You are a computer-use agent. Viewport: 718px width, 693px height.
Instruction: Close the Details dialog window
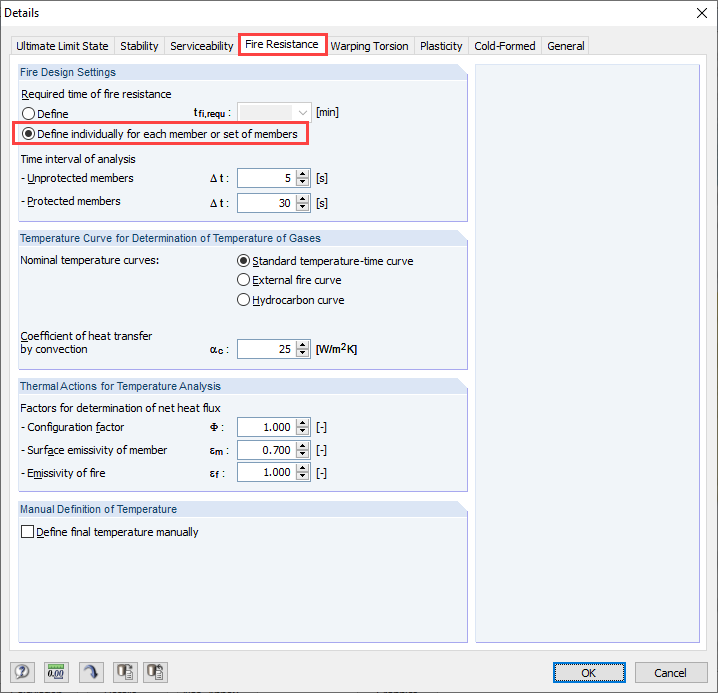click(x=702, y=13)
